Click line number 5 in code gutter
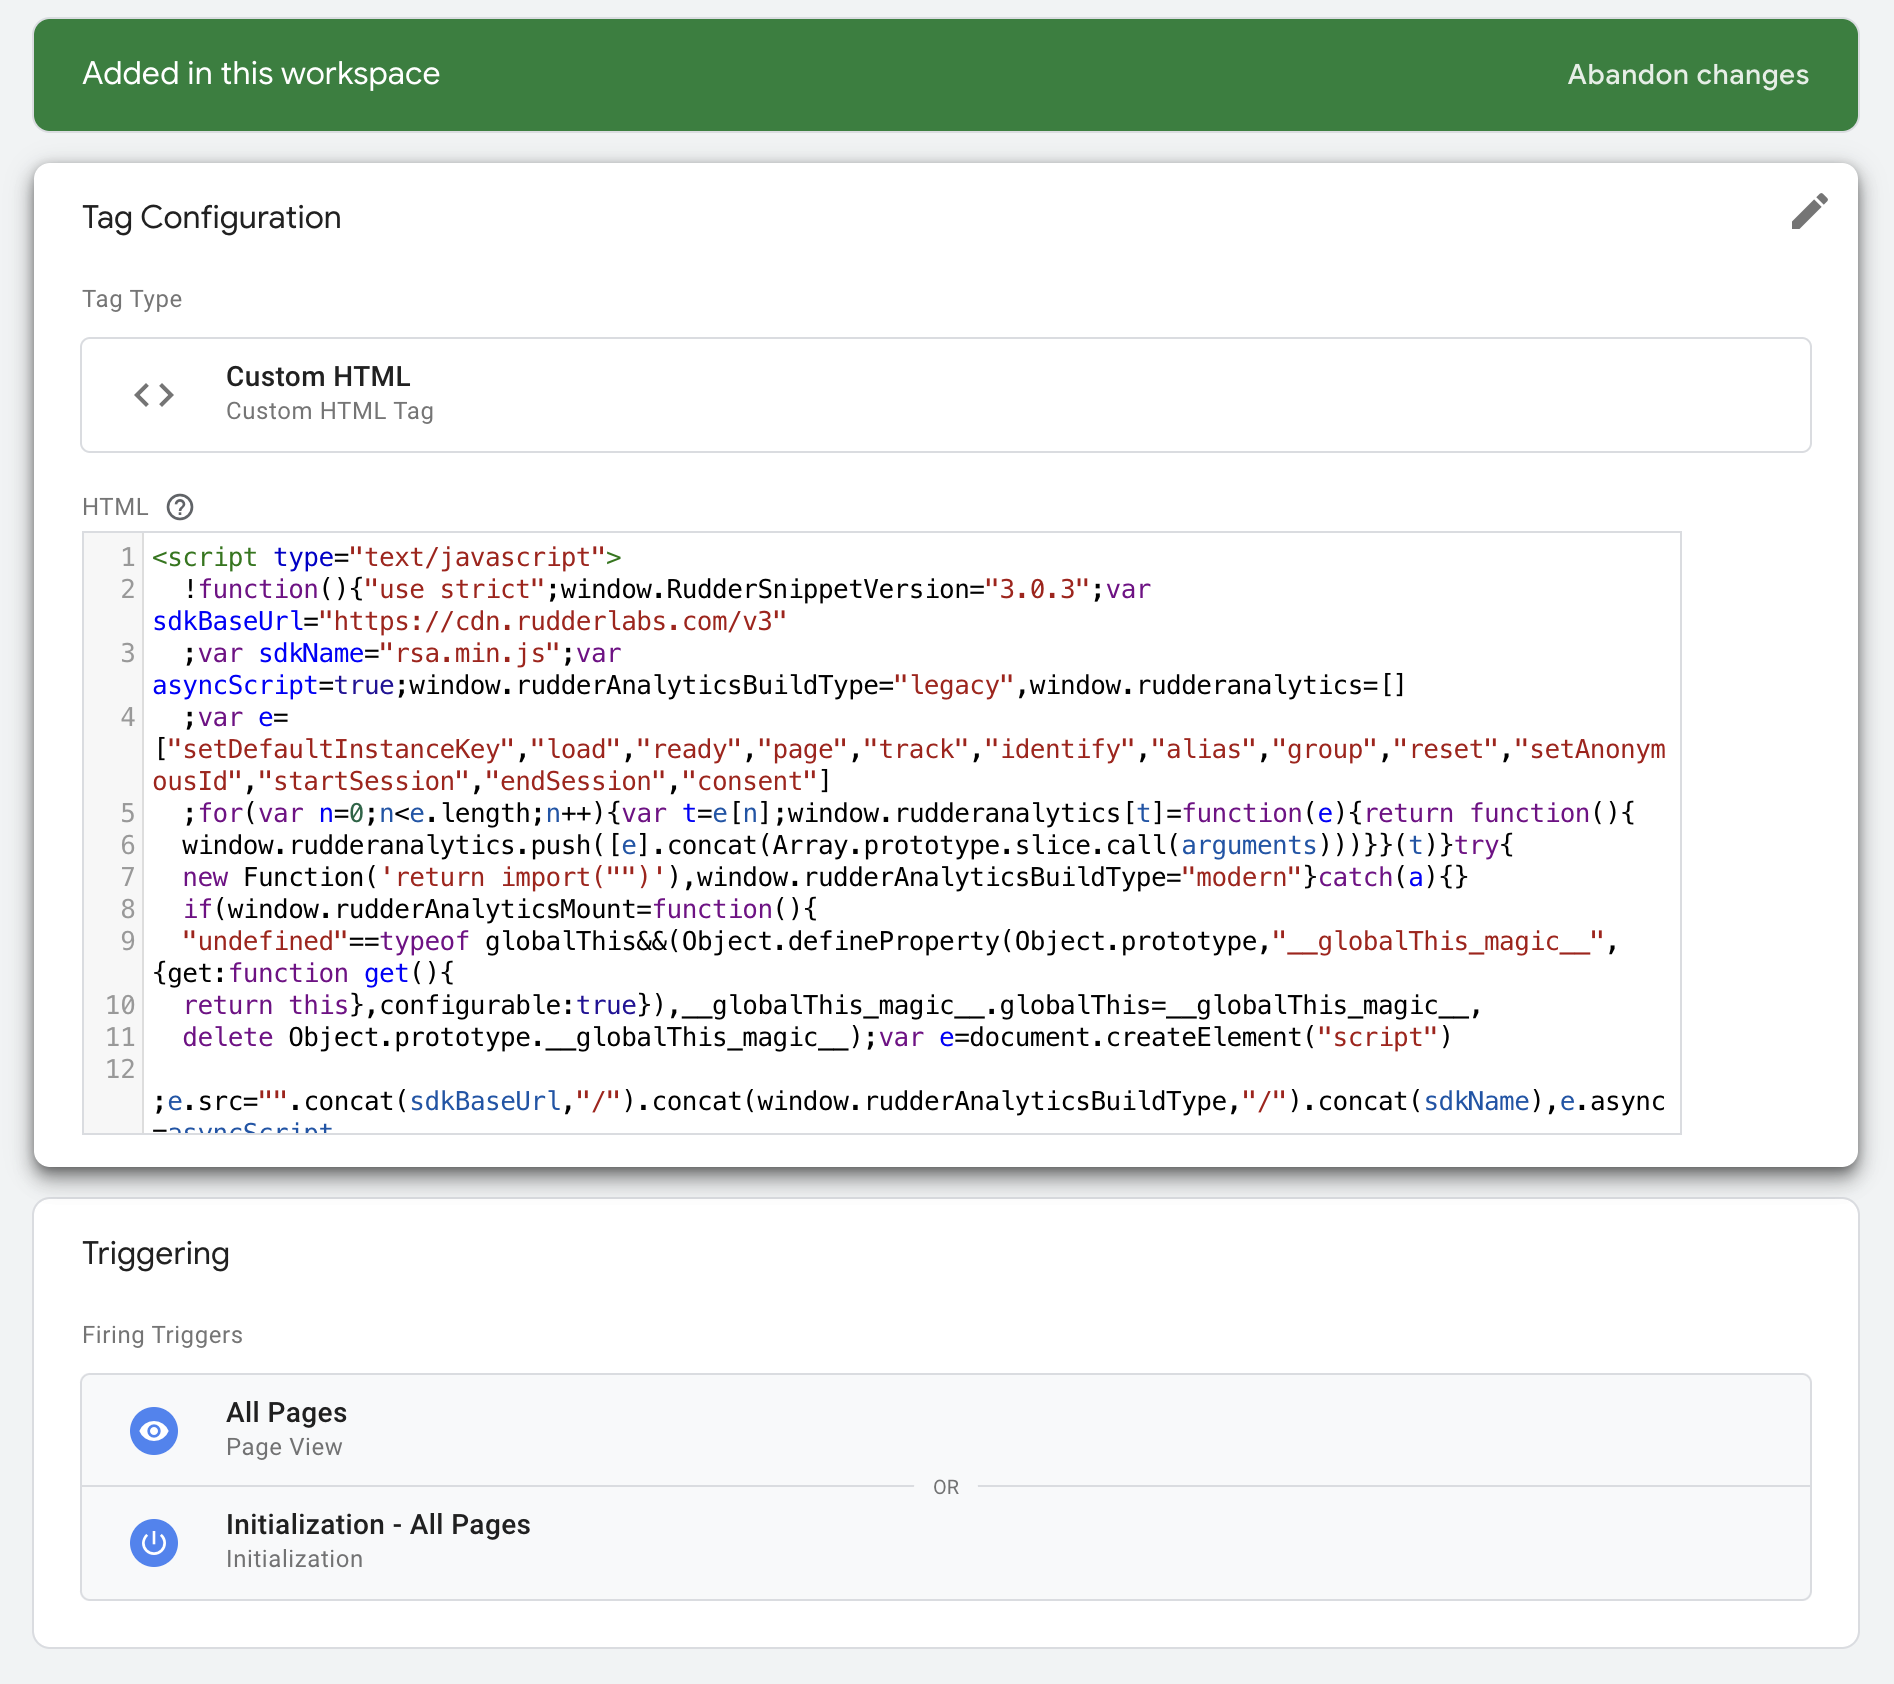This screenshot has height=1684, width=1894. [128, 813]
